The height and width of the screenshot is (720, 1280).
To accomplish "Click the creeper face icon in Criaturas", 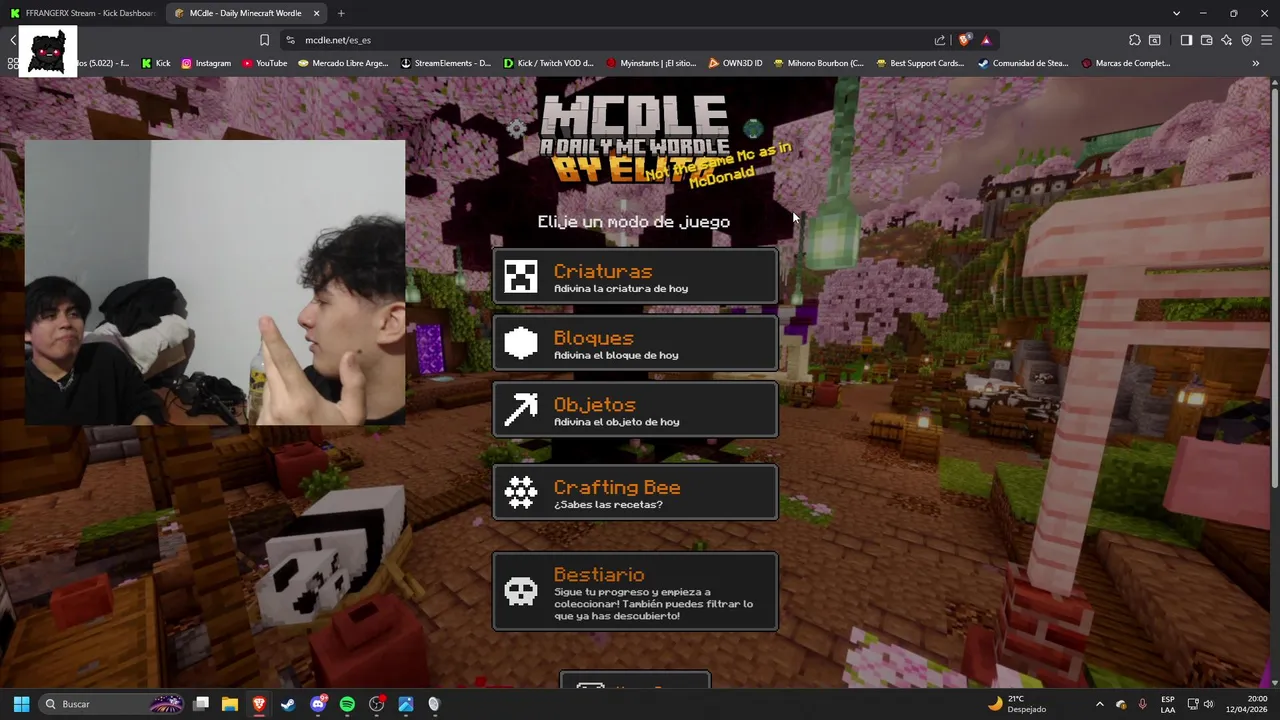I will click(x=521, y=277).
